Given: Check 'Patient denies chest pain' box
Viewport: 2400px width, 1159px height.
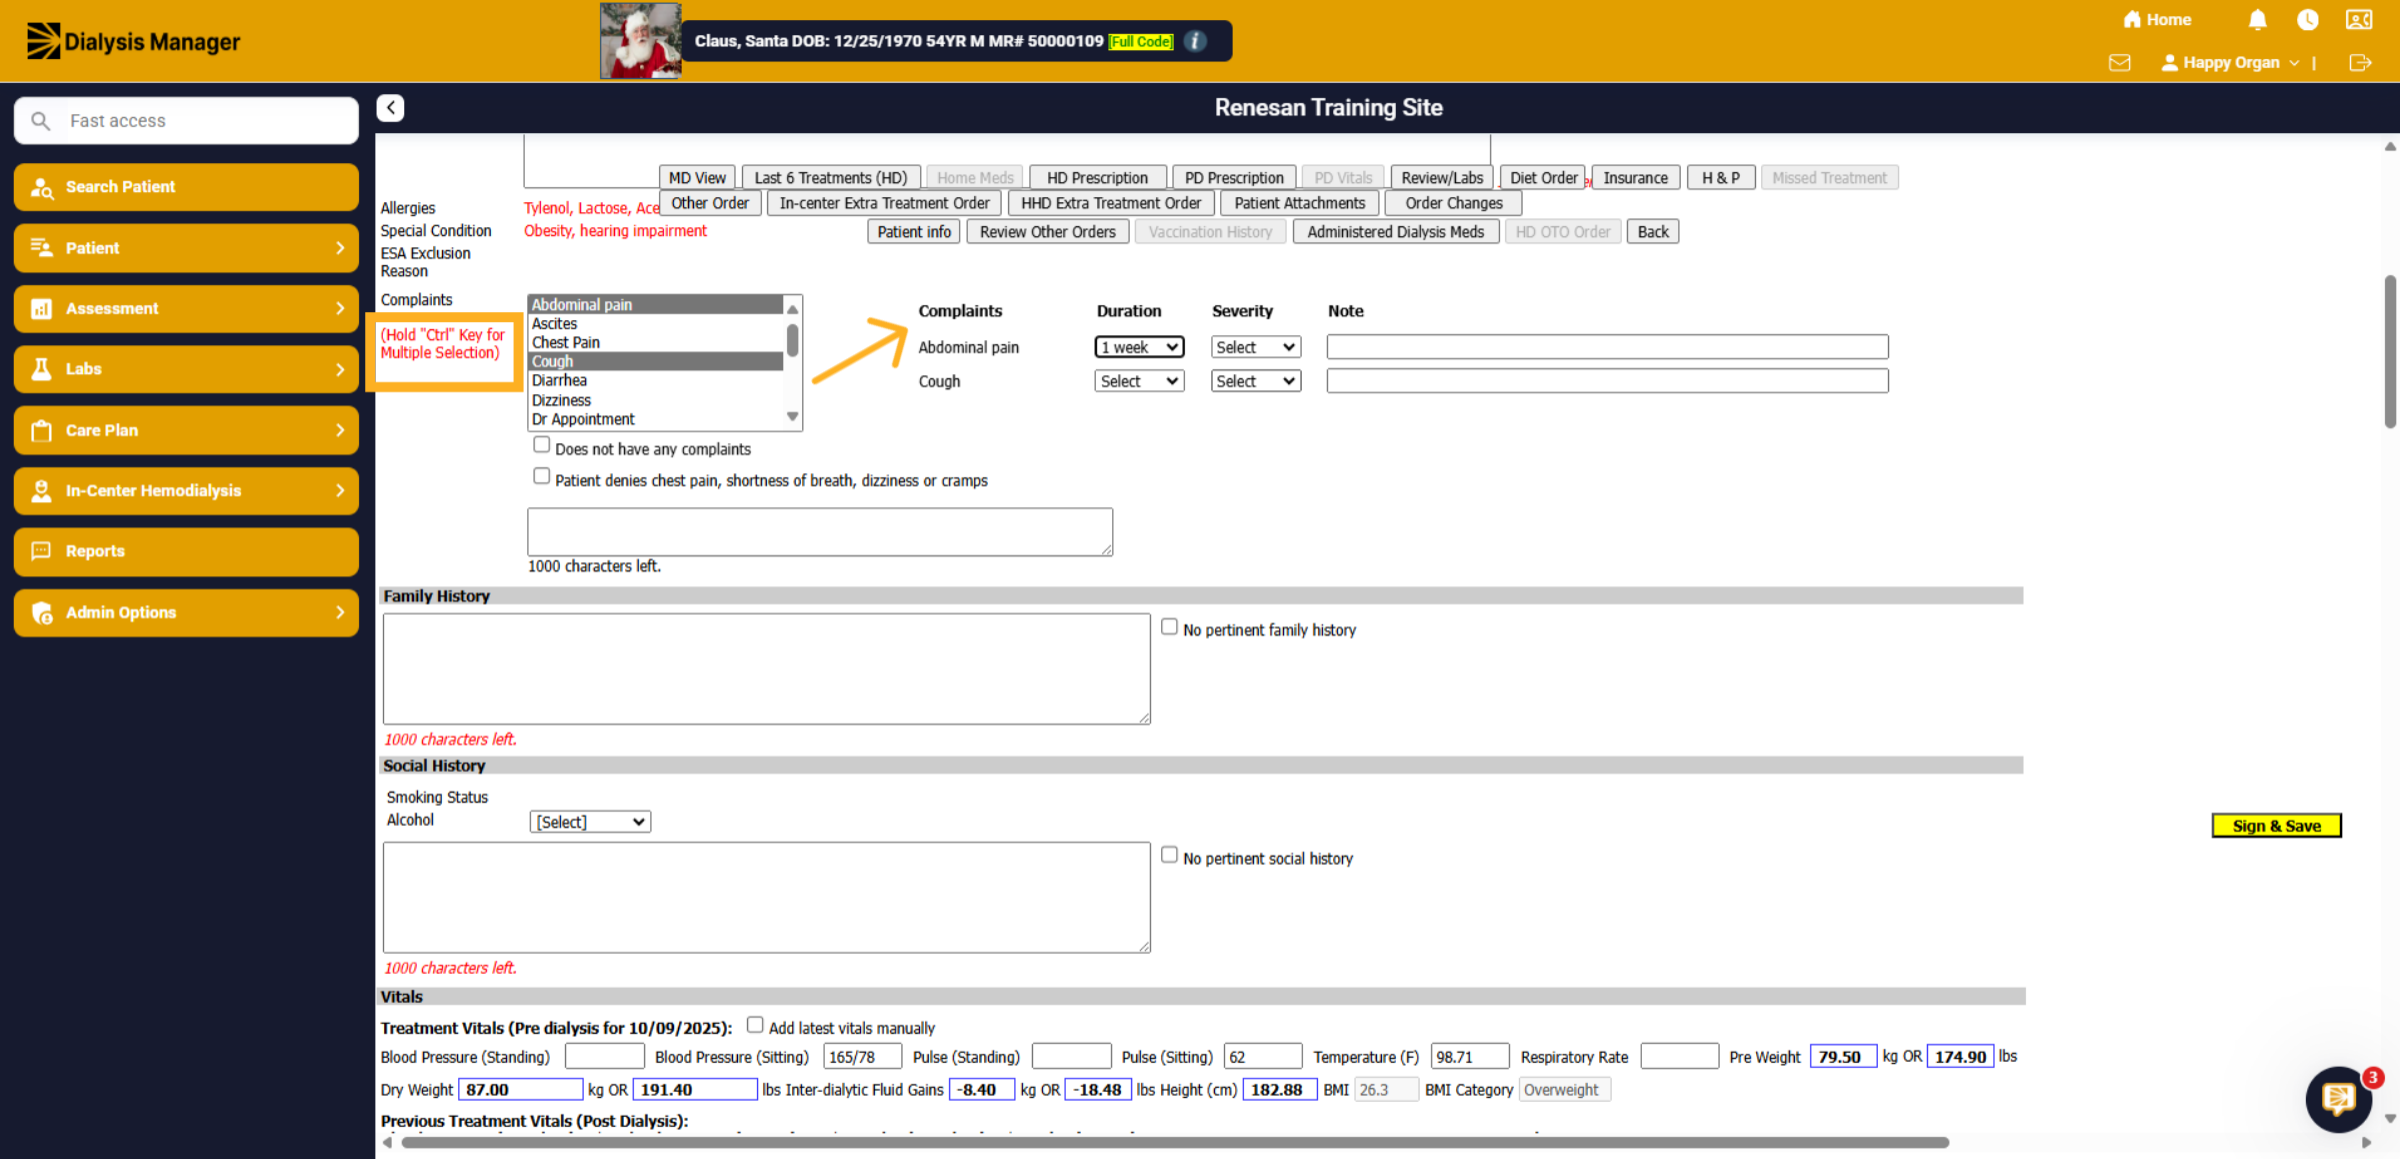Looking at the screenshot, I should (541, 477).
